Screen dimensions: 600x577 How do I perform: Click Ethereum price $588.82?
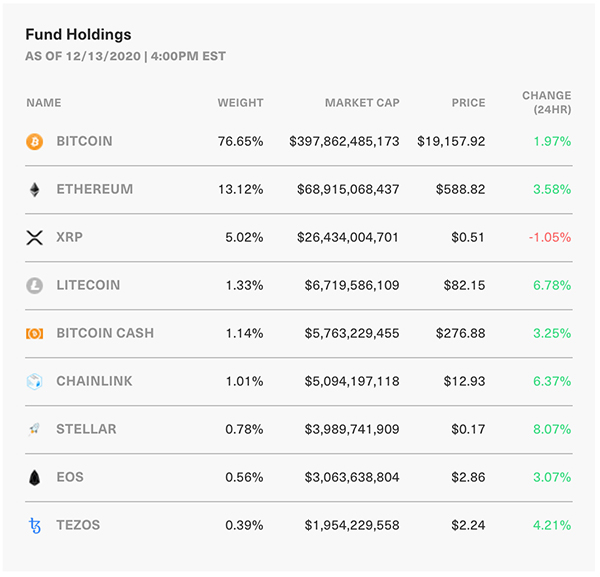point(460,189)
